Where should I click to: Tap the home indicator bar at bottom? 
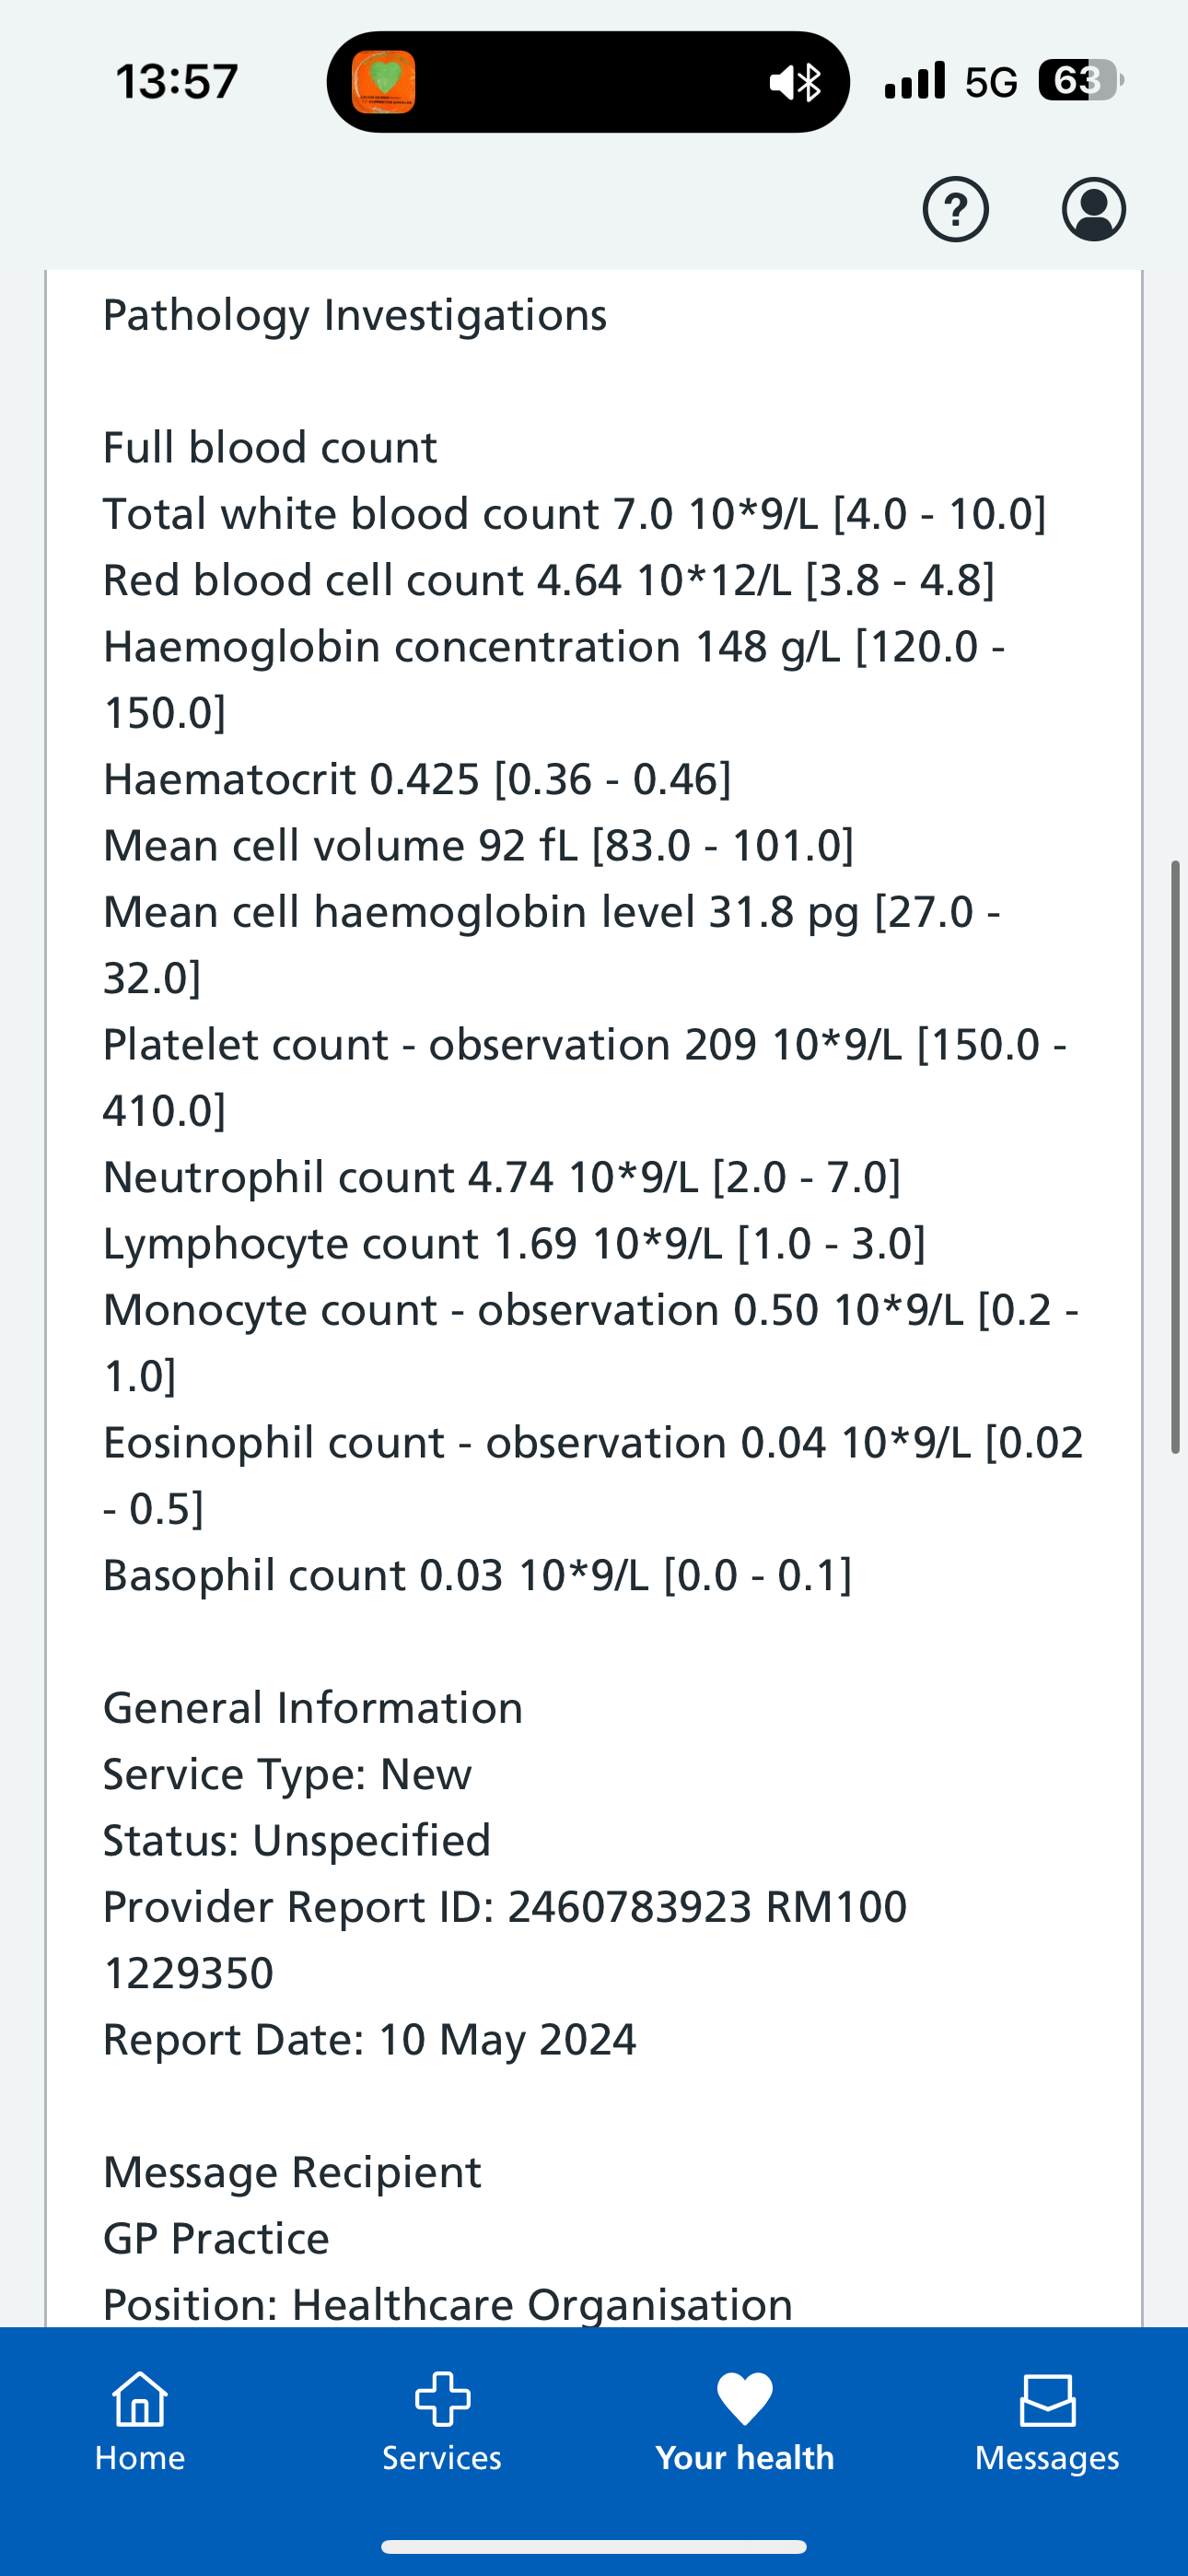point(594,2546)
